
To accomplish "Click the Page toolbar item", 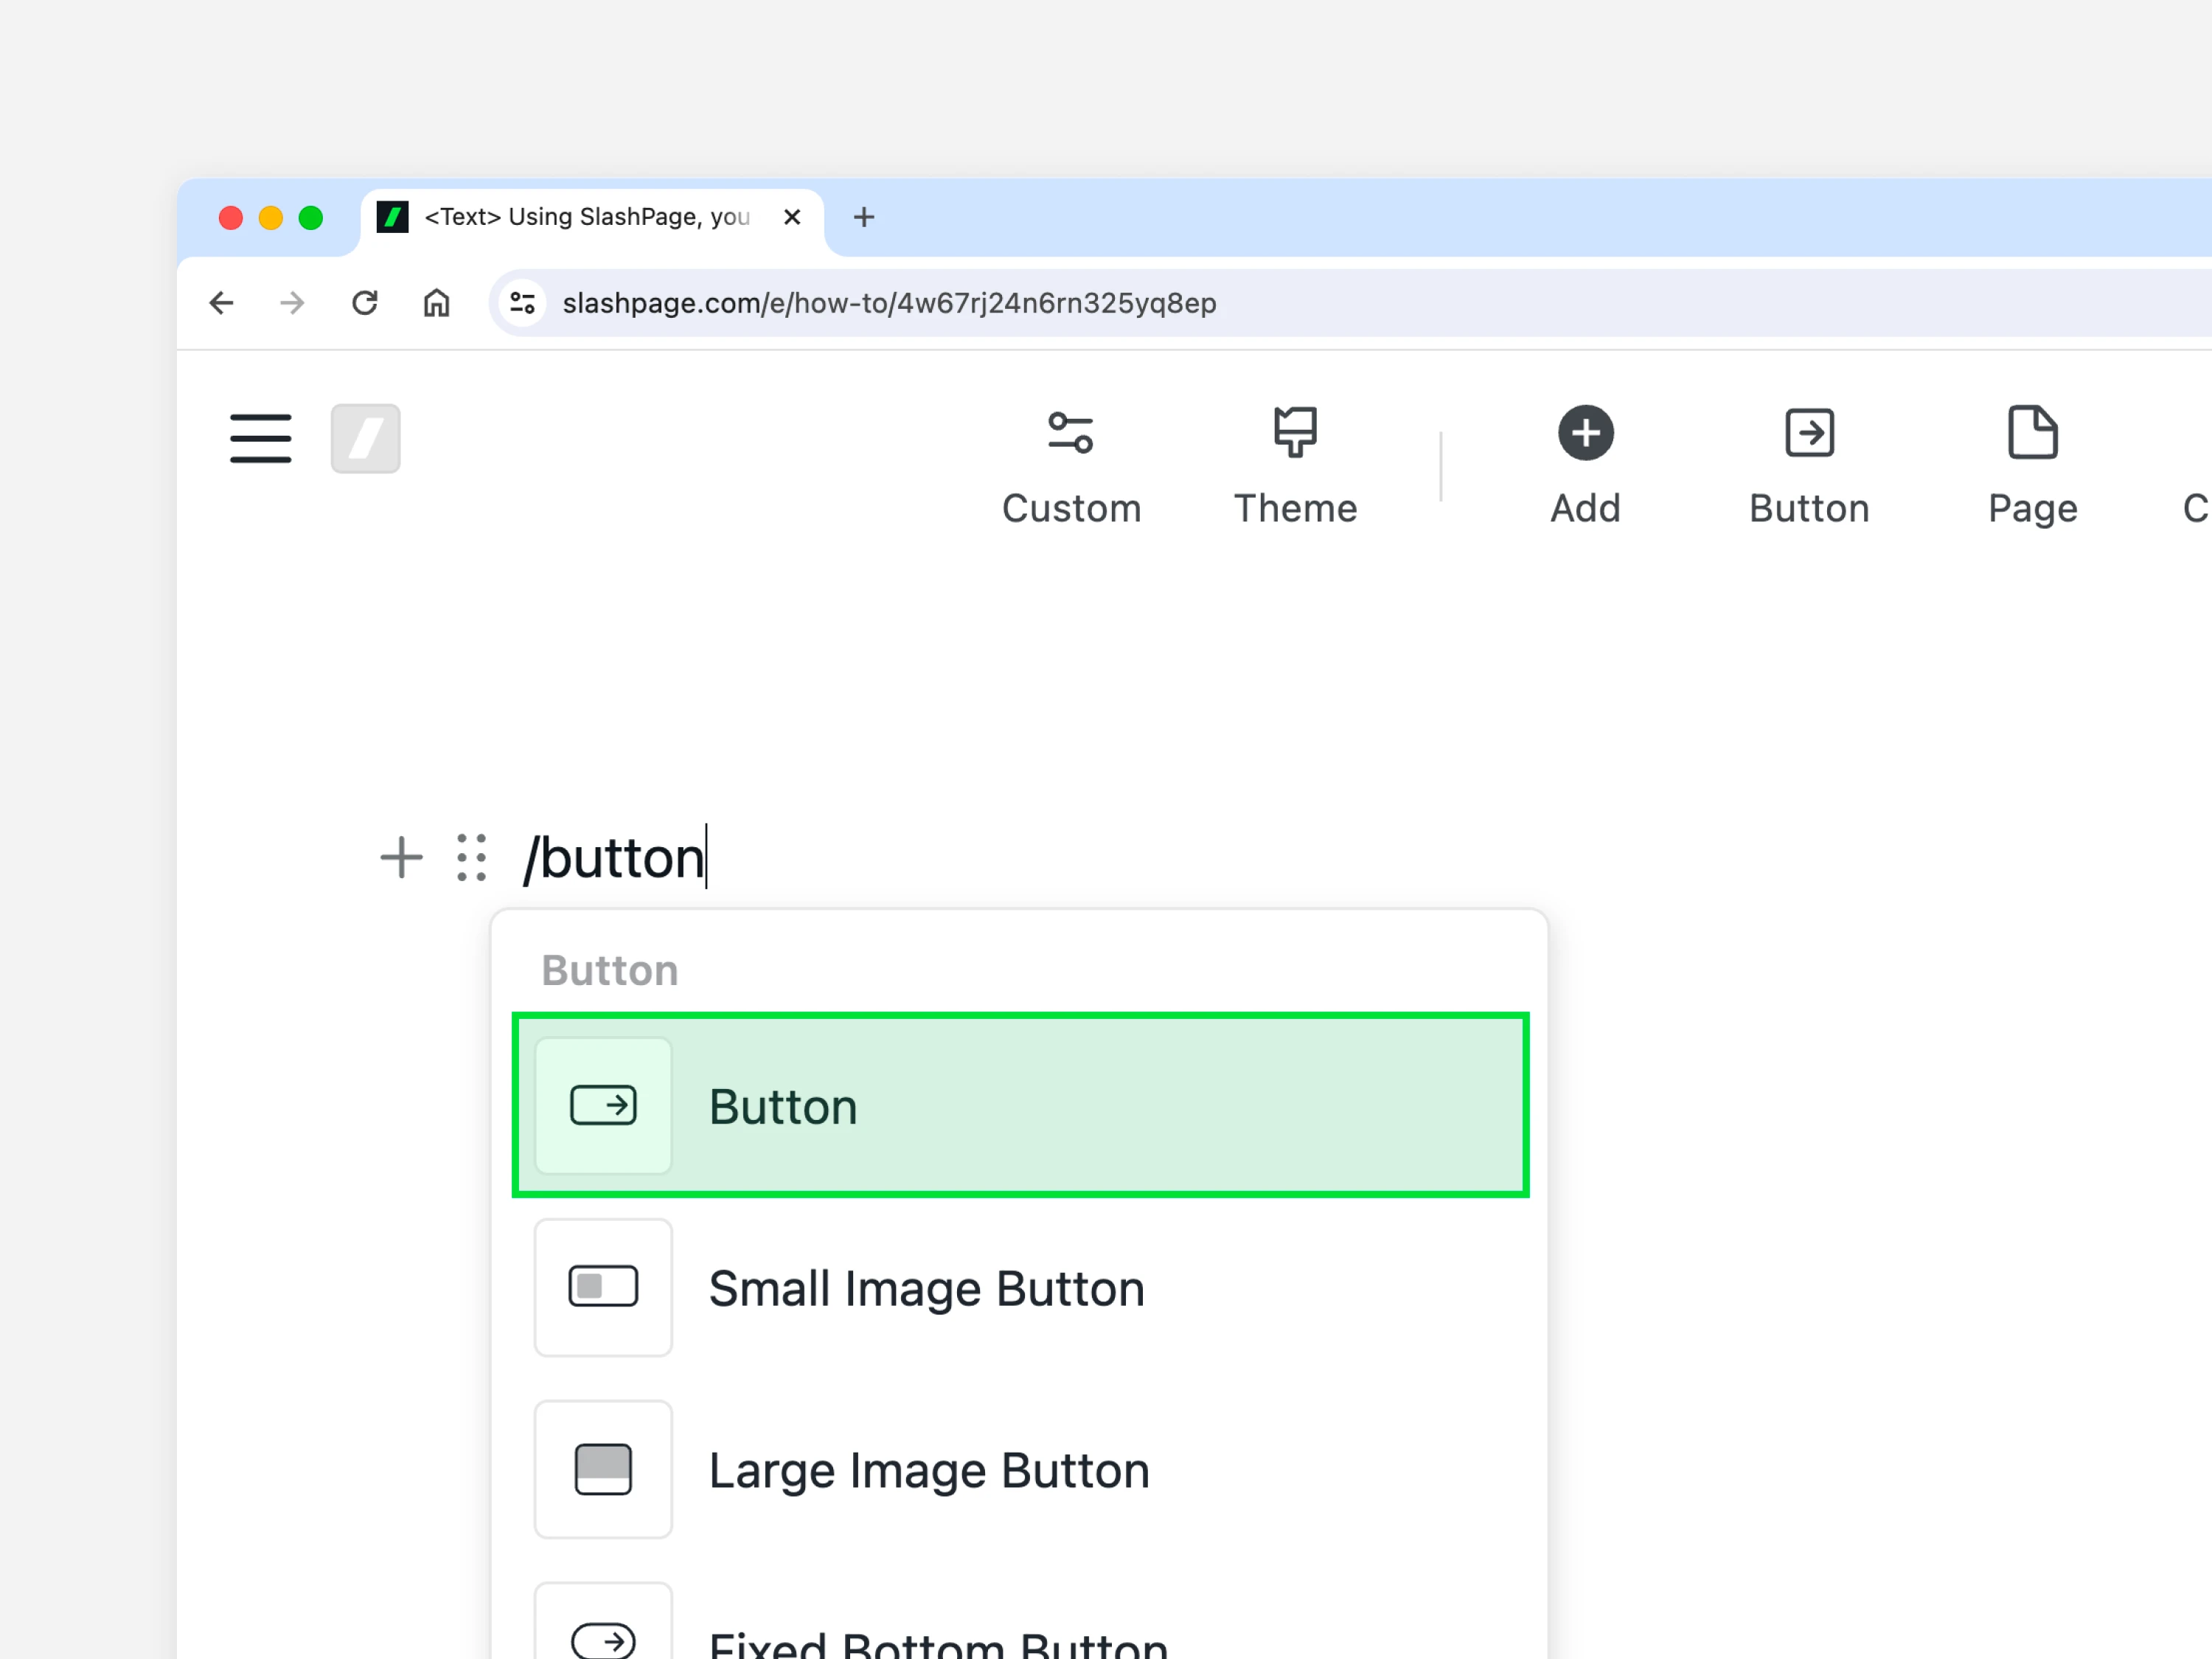I will [x=2032, y=467].
